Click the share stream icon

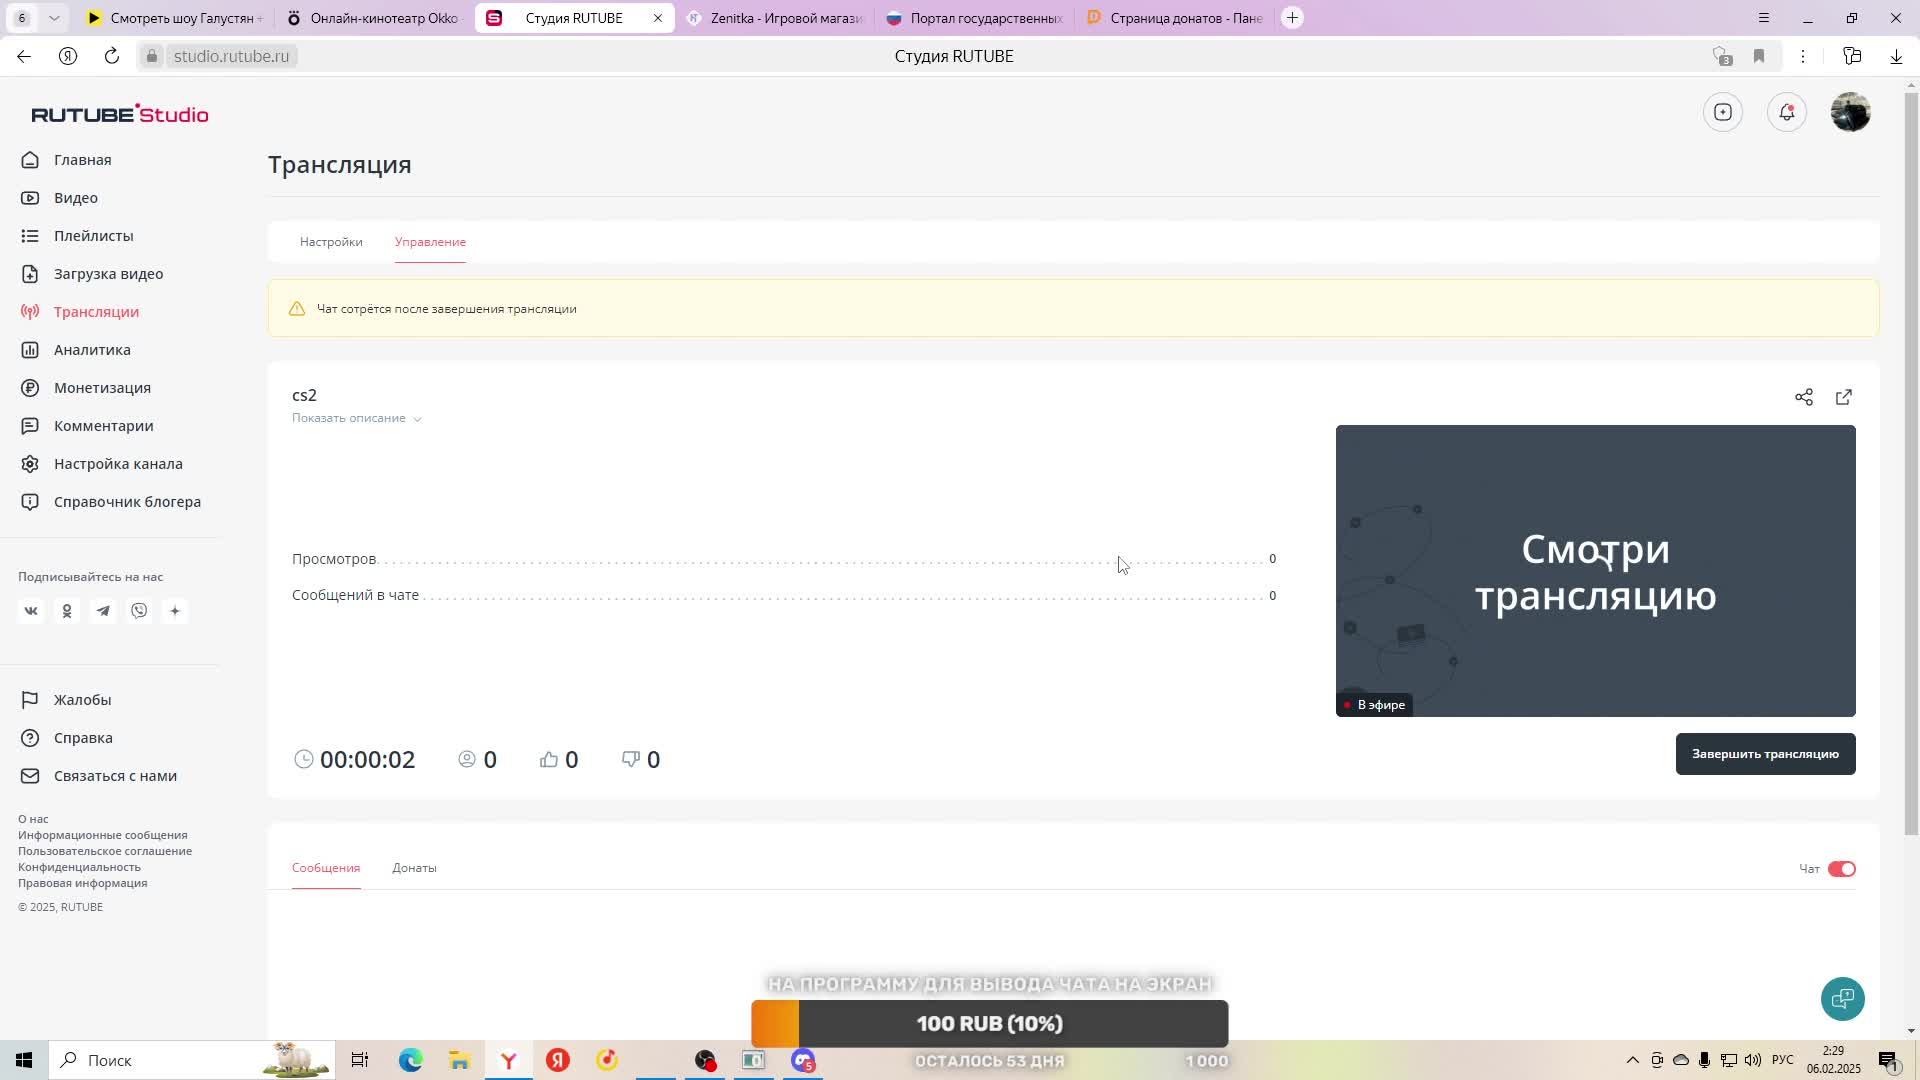[x=1804, y=397]
